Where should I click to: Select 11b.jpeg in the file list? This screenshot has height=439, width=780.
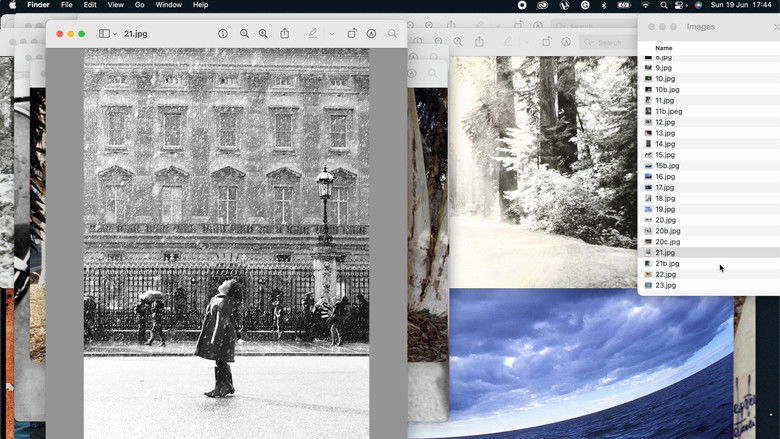tap(668, 111)
